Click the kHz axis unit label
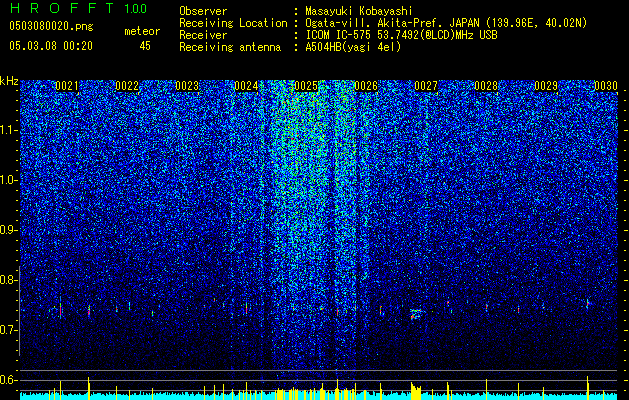Image resolution: width=629 pixels, height=400 pixels. coord(9,81)
